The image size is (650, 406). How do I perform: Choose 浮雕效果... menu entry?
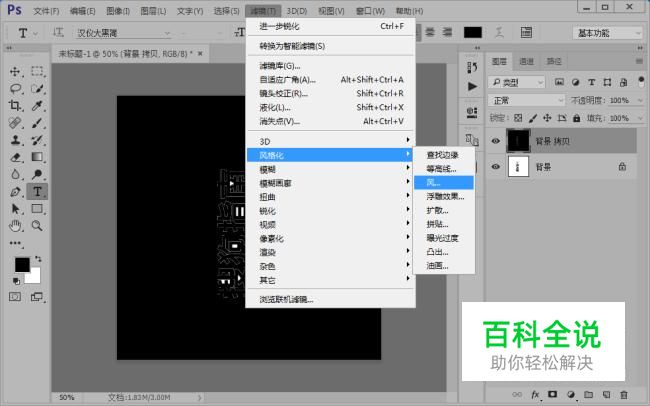(444, 196)
